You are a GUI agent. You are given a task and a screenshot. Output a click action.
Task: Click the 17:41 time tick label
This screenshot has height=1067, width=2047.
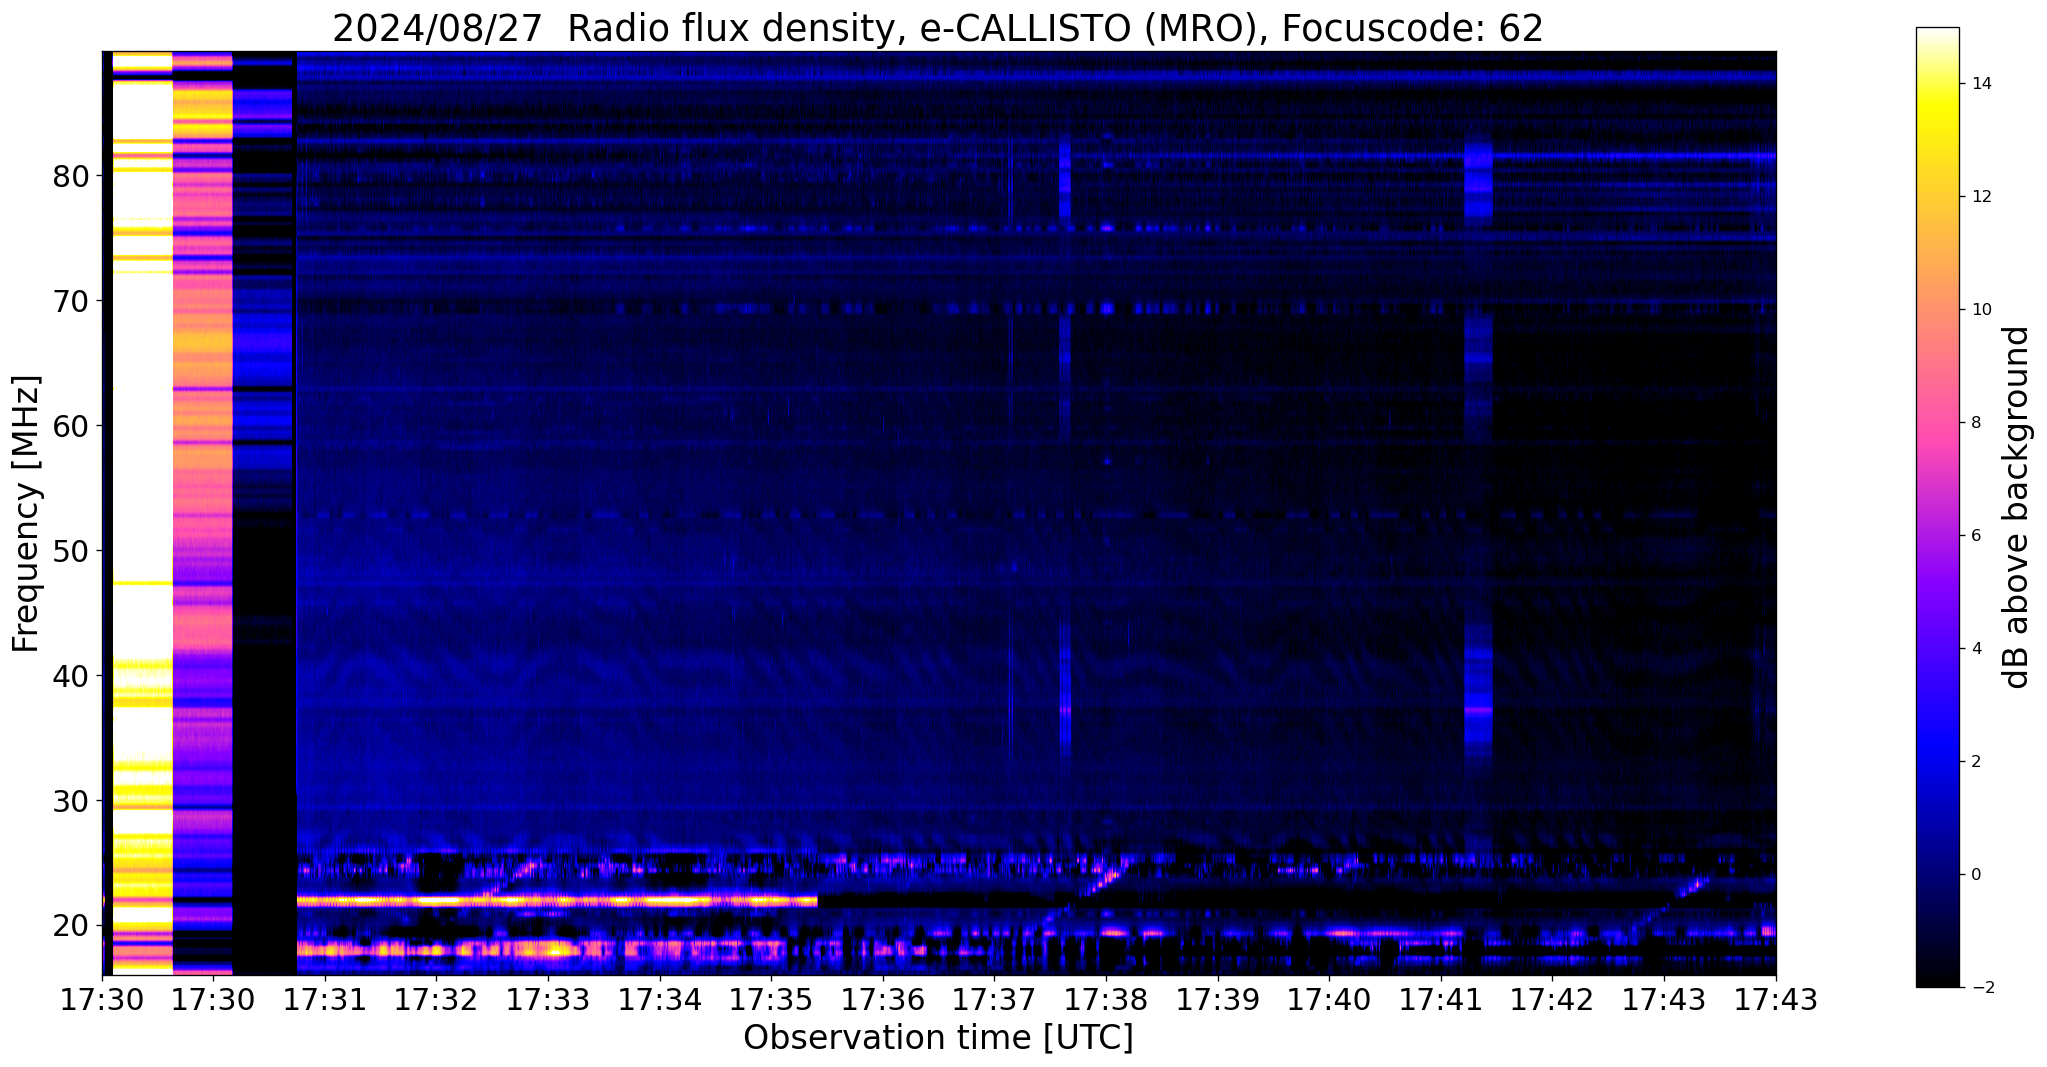pyautogui.click(x=1441, y=999)
